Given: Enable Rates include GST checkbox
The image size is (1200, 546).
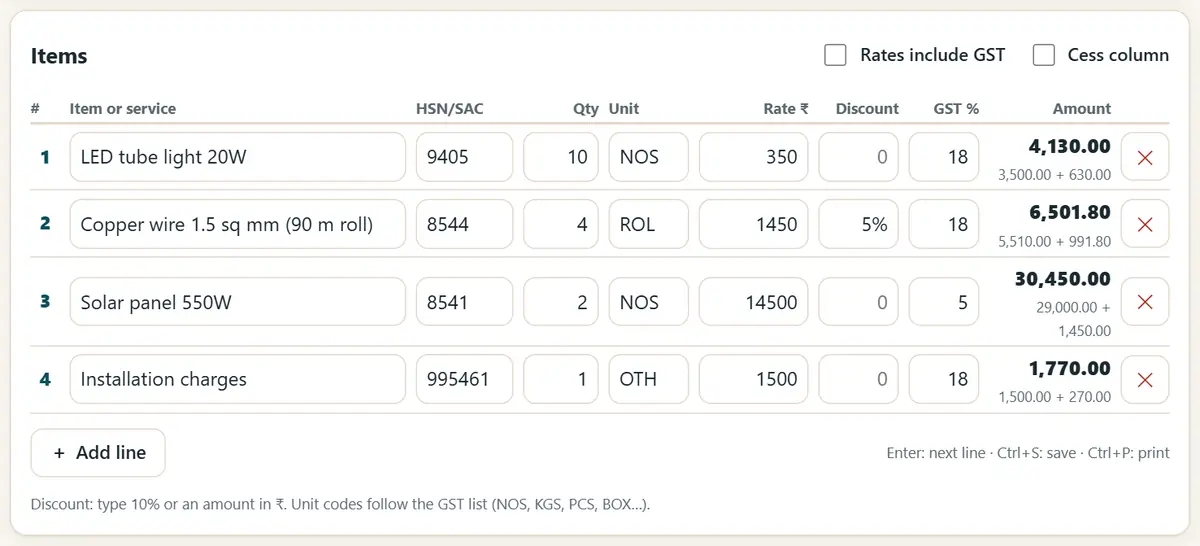Looking at the screenshot, I should (x=835, y=55).
